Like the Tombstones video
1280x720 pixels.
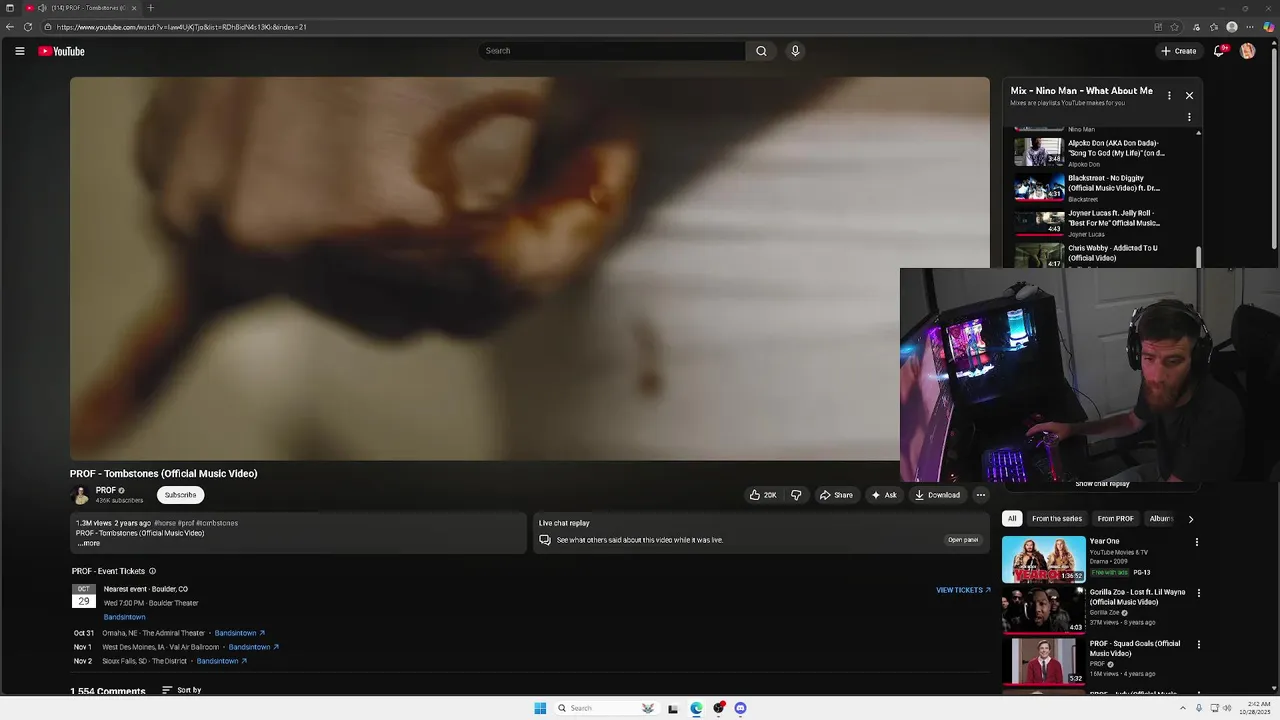763,495
